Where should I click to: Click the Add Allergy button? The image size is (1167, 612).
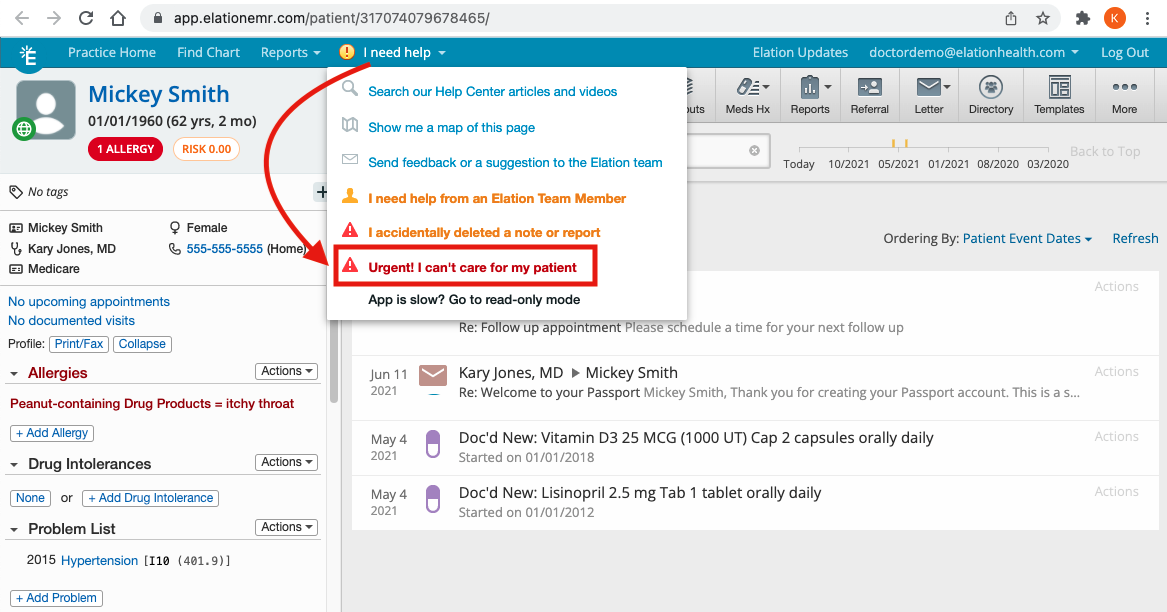[52, 433]
